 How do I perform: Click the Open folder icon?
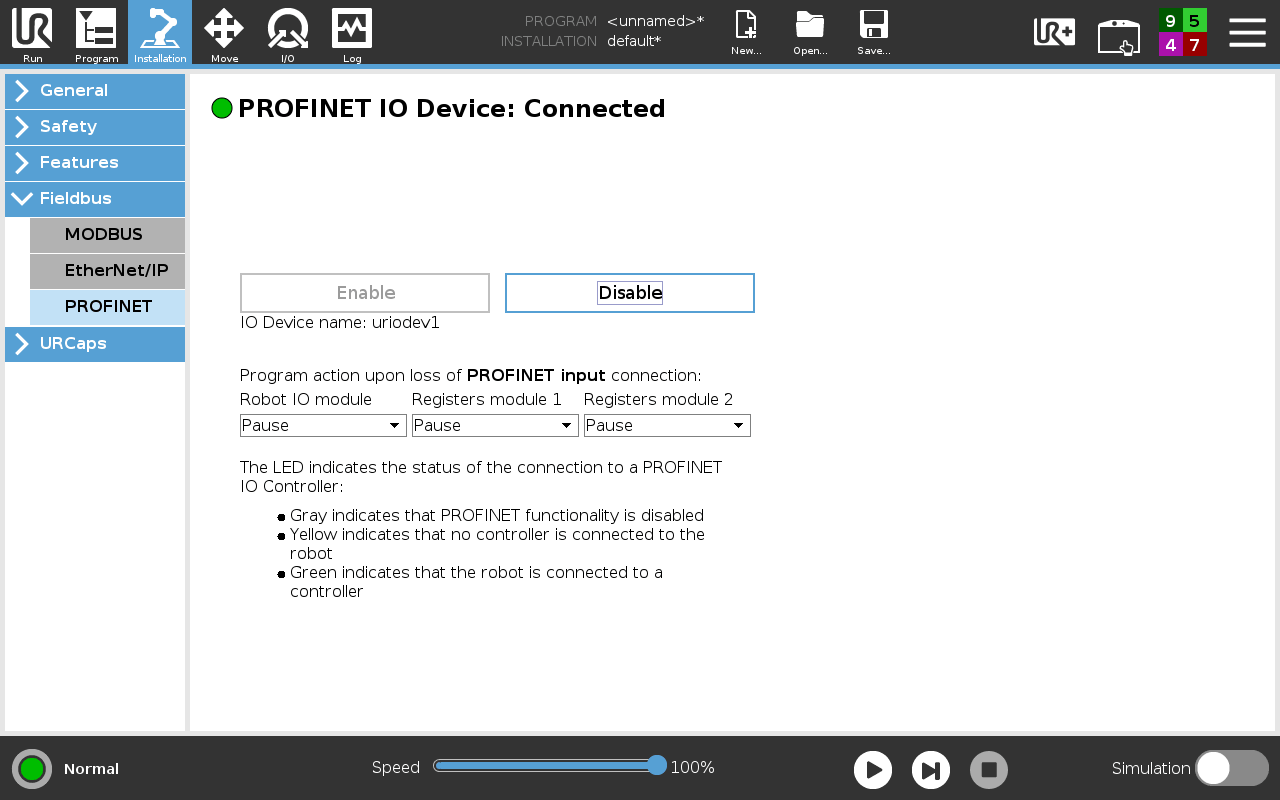(x=810, y=33)
